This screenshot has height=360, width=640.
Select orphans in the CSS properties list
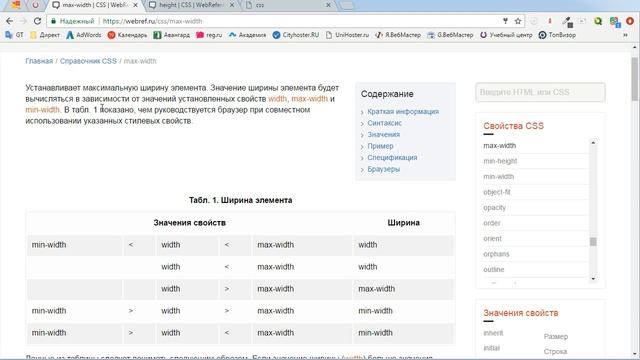tap(496, 254)
